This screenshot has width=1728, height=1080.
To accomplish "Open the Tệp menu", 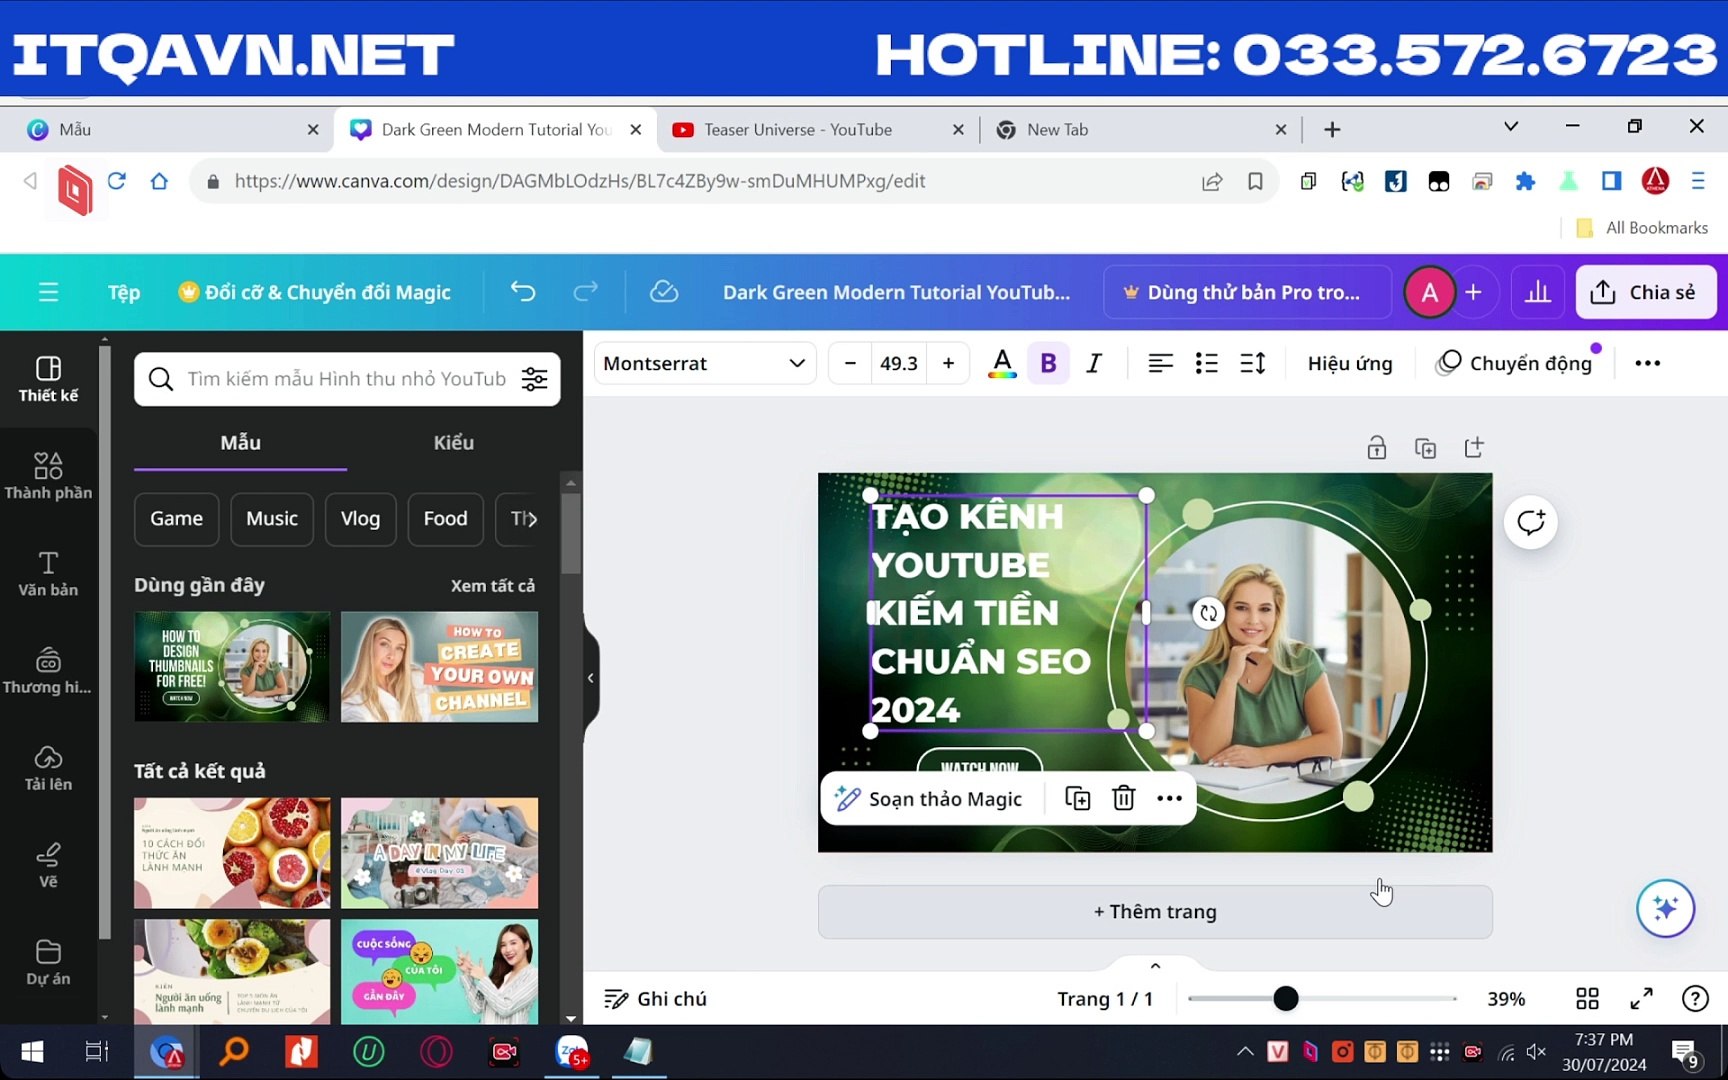I will coord(122,291).
